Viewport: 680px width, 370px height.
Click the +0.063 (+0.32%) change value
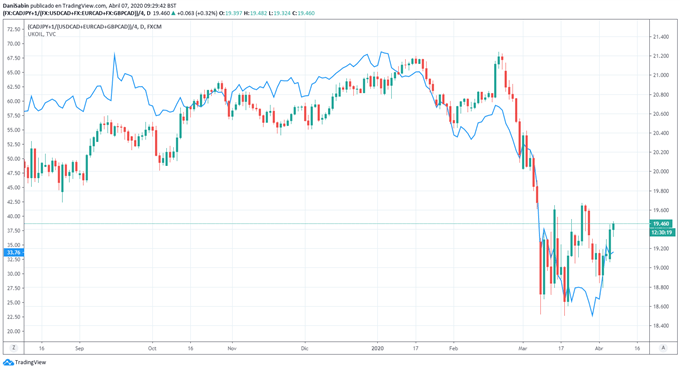(x=196, y=13)
